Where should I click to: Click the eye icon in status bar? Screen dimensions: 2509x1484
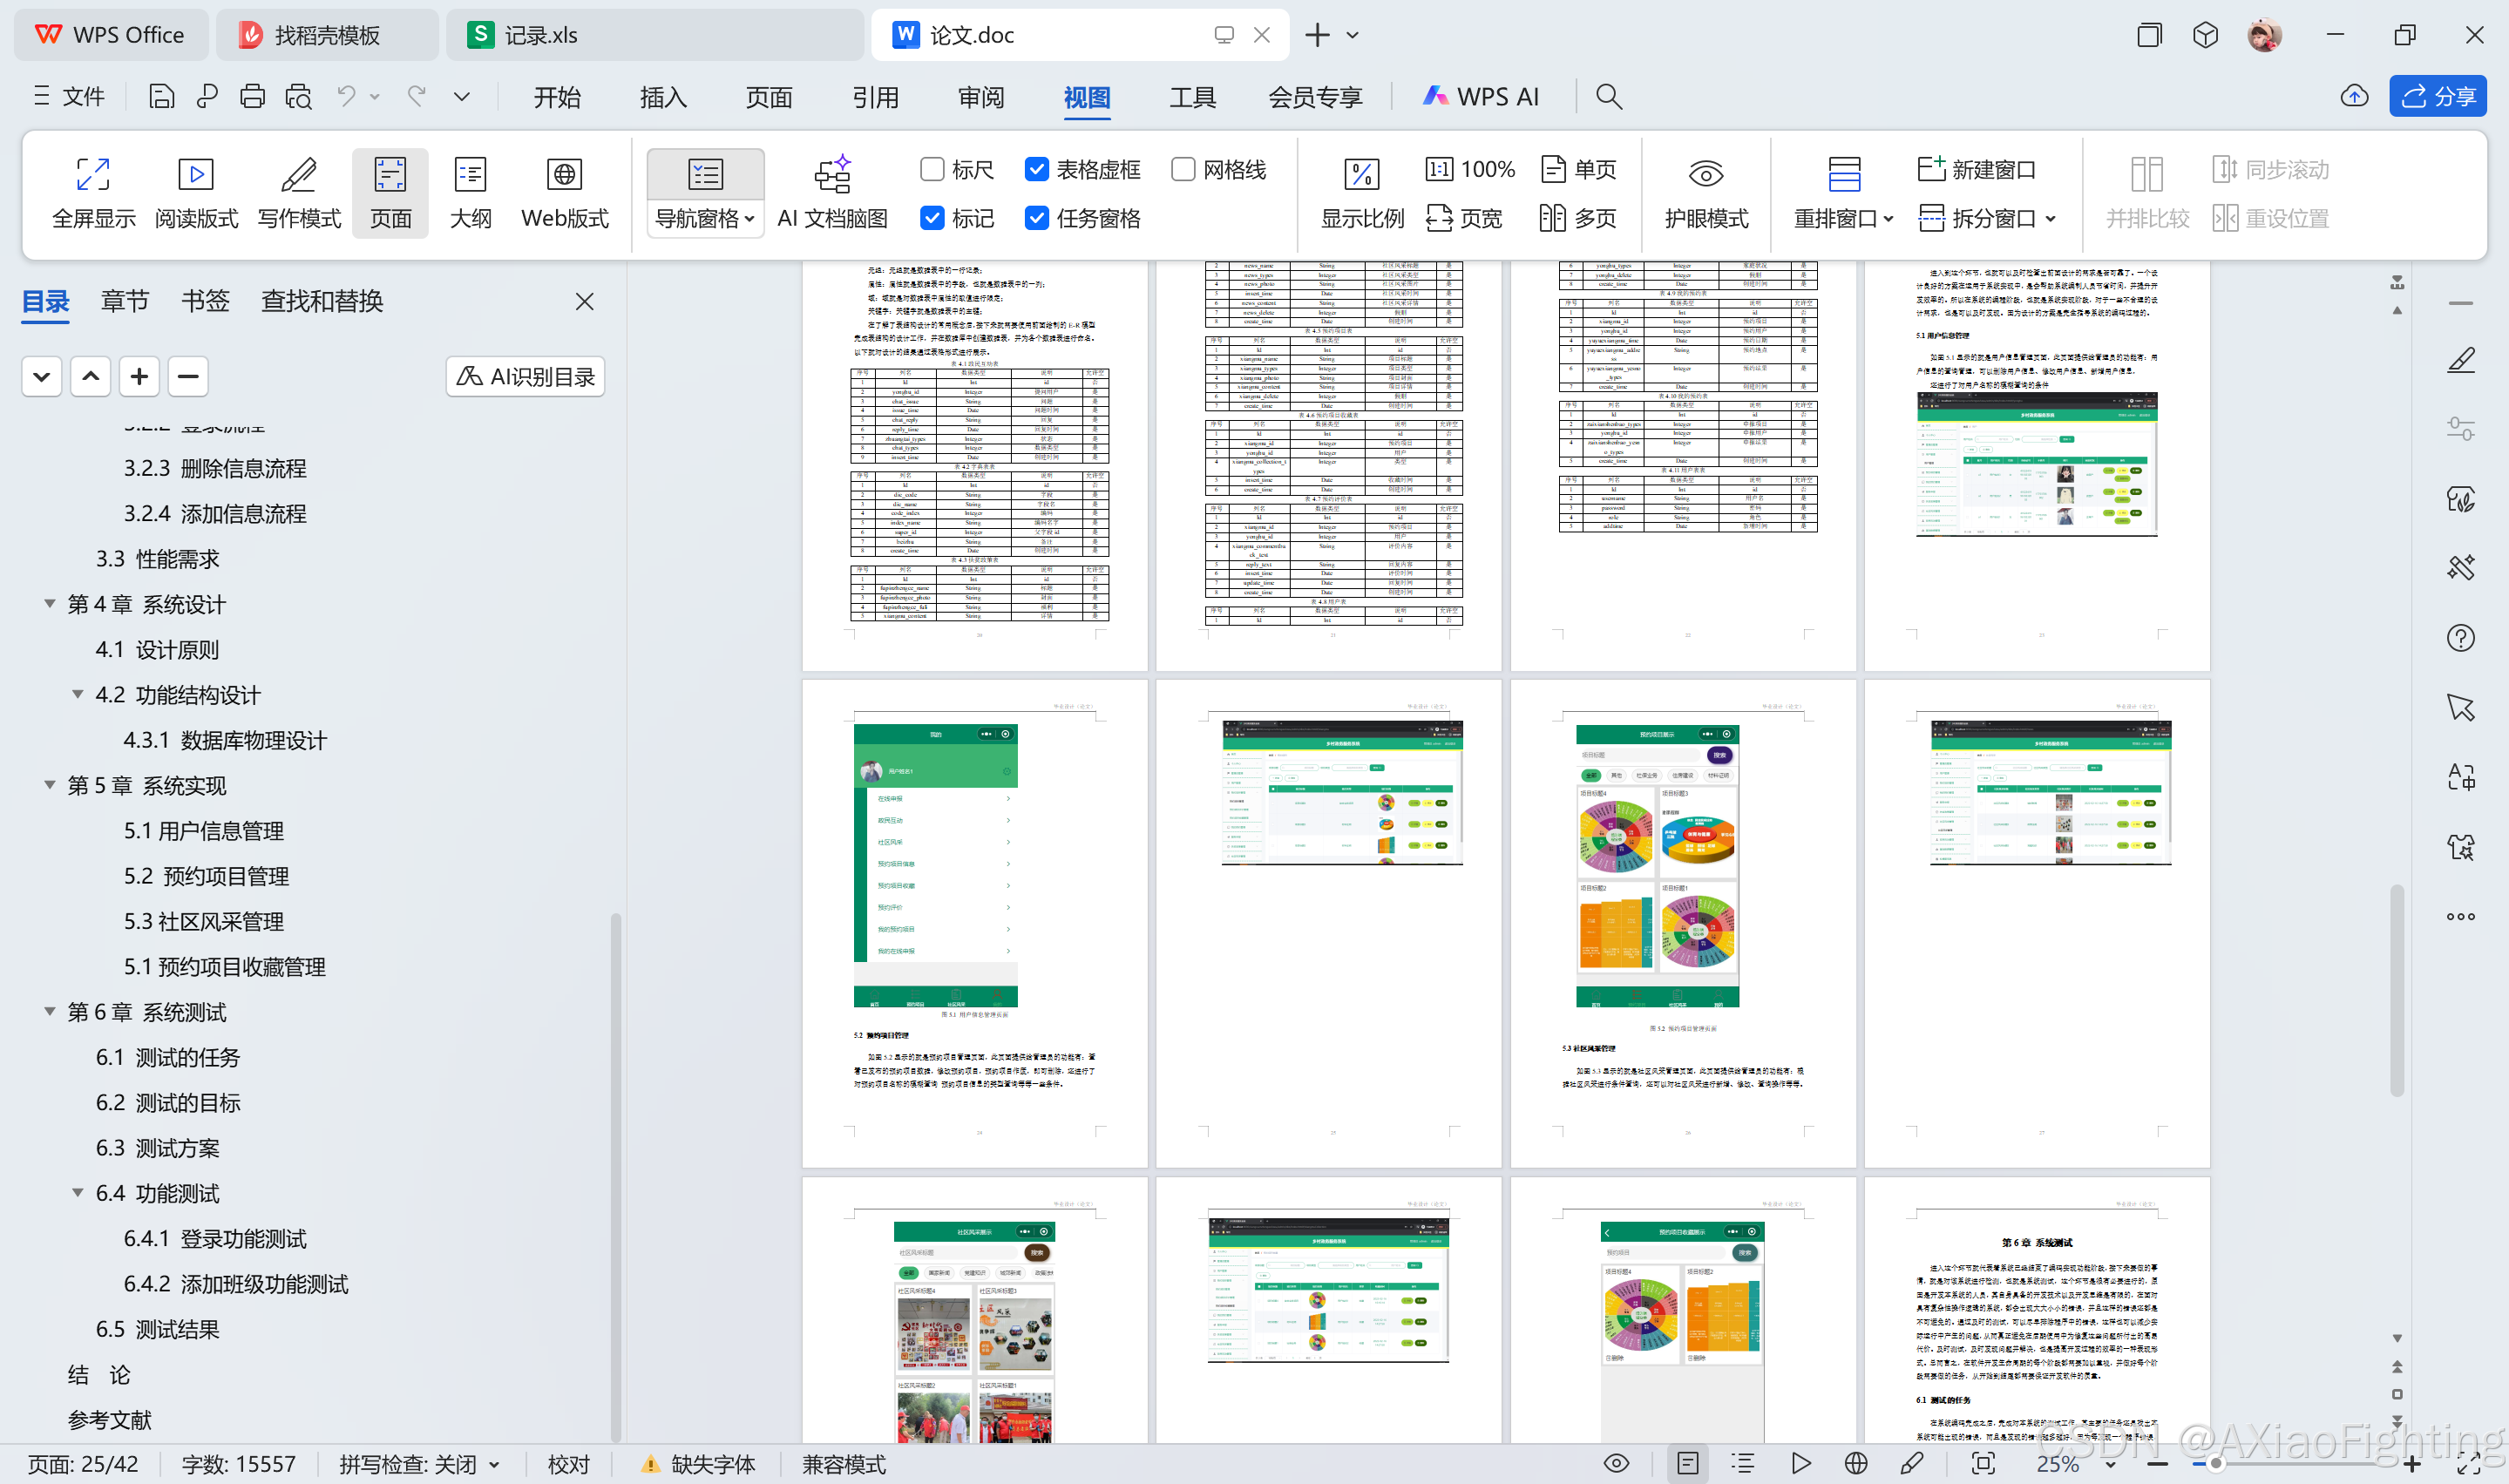[1616, 1464]
